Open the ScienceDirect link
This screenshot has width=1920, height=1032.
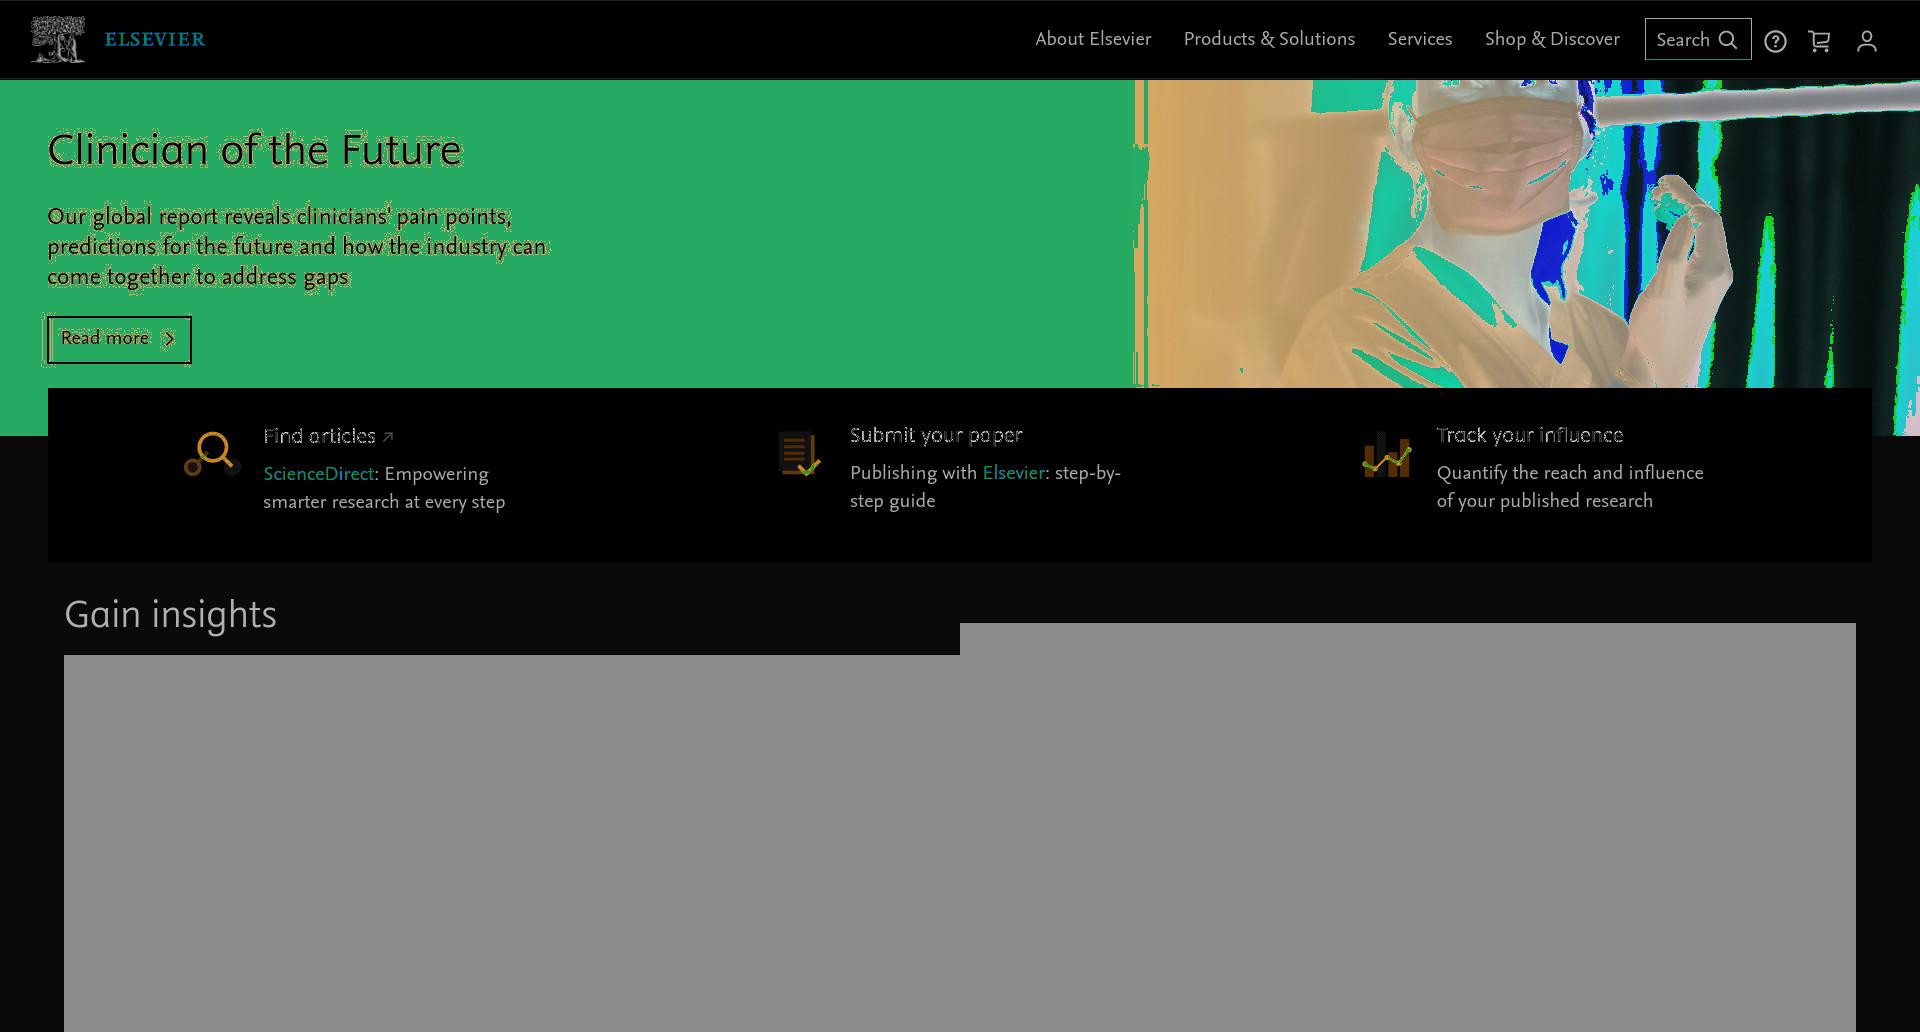[319, 474]
